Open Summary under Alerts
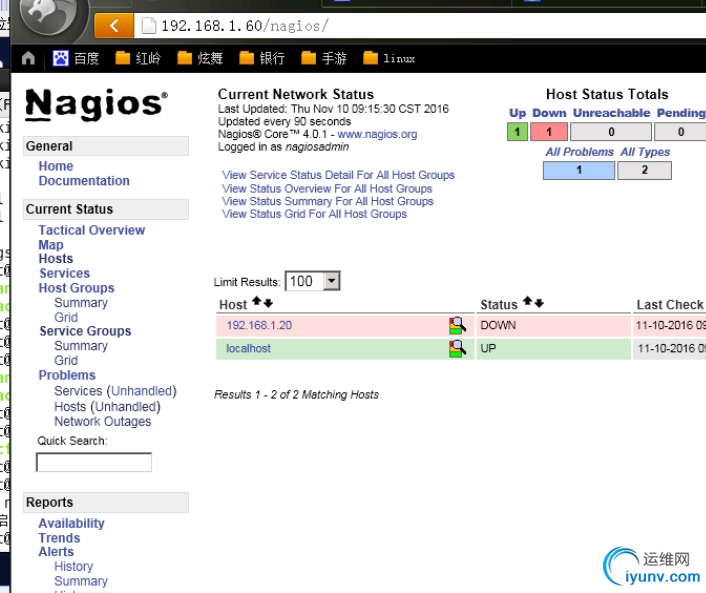Viewport: 706px width, 593px height. (x=81, y=581)
